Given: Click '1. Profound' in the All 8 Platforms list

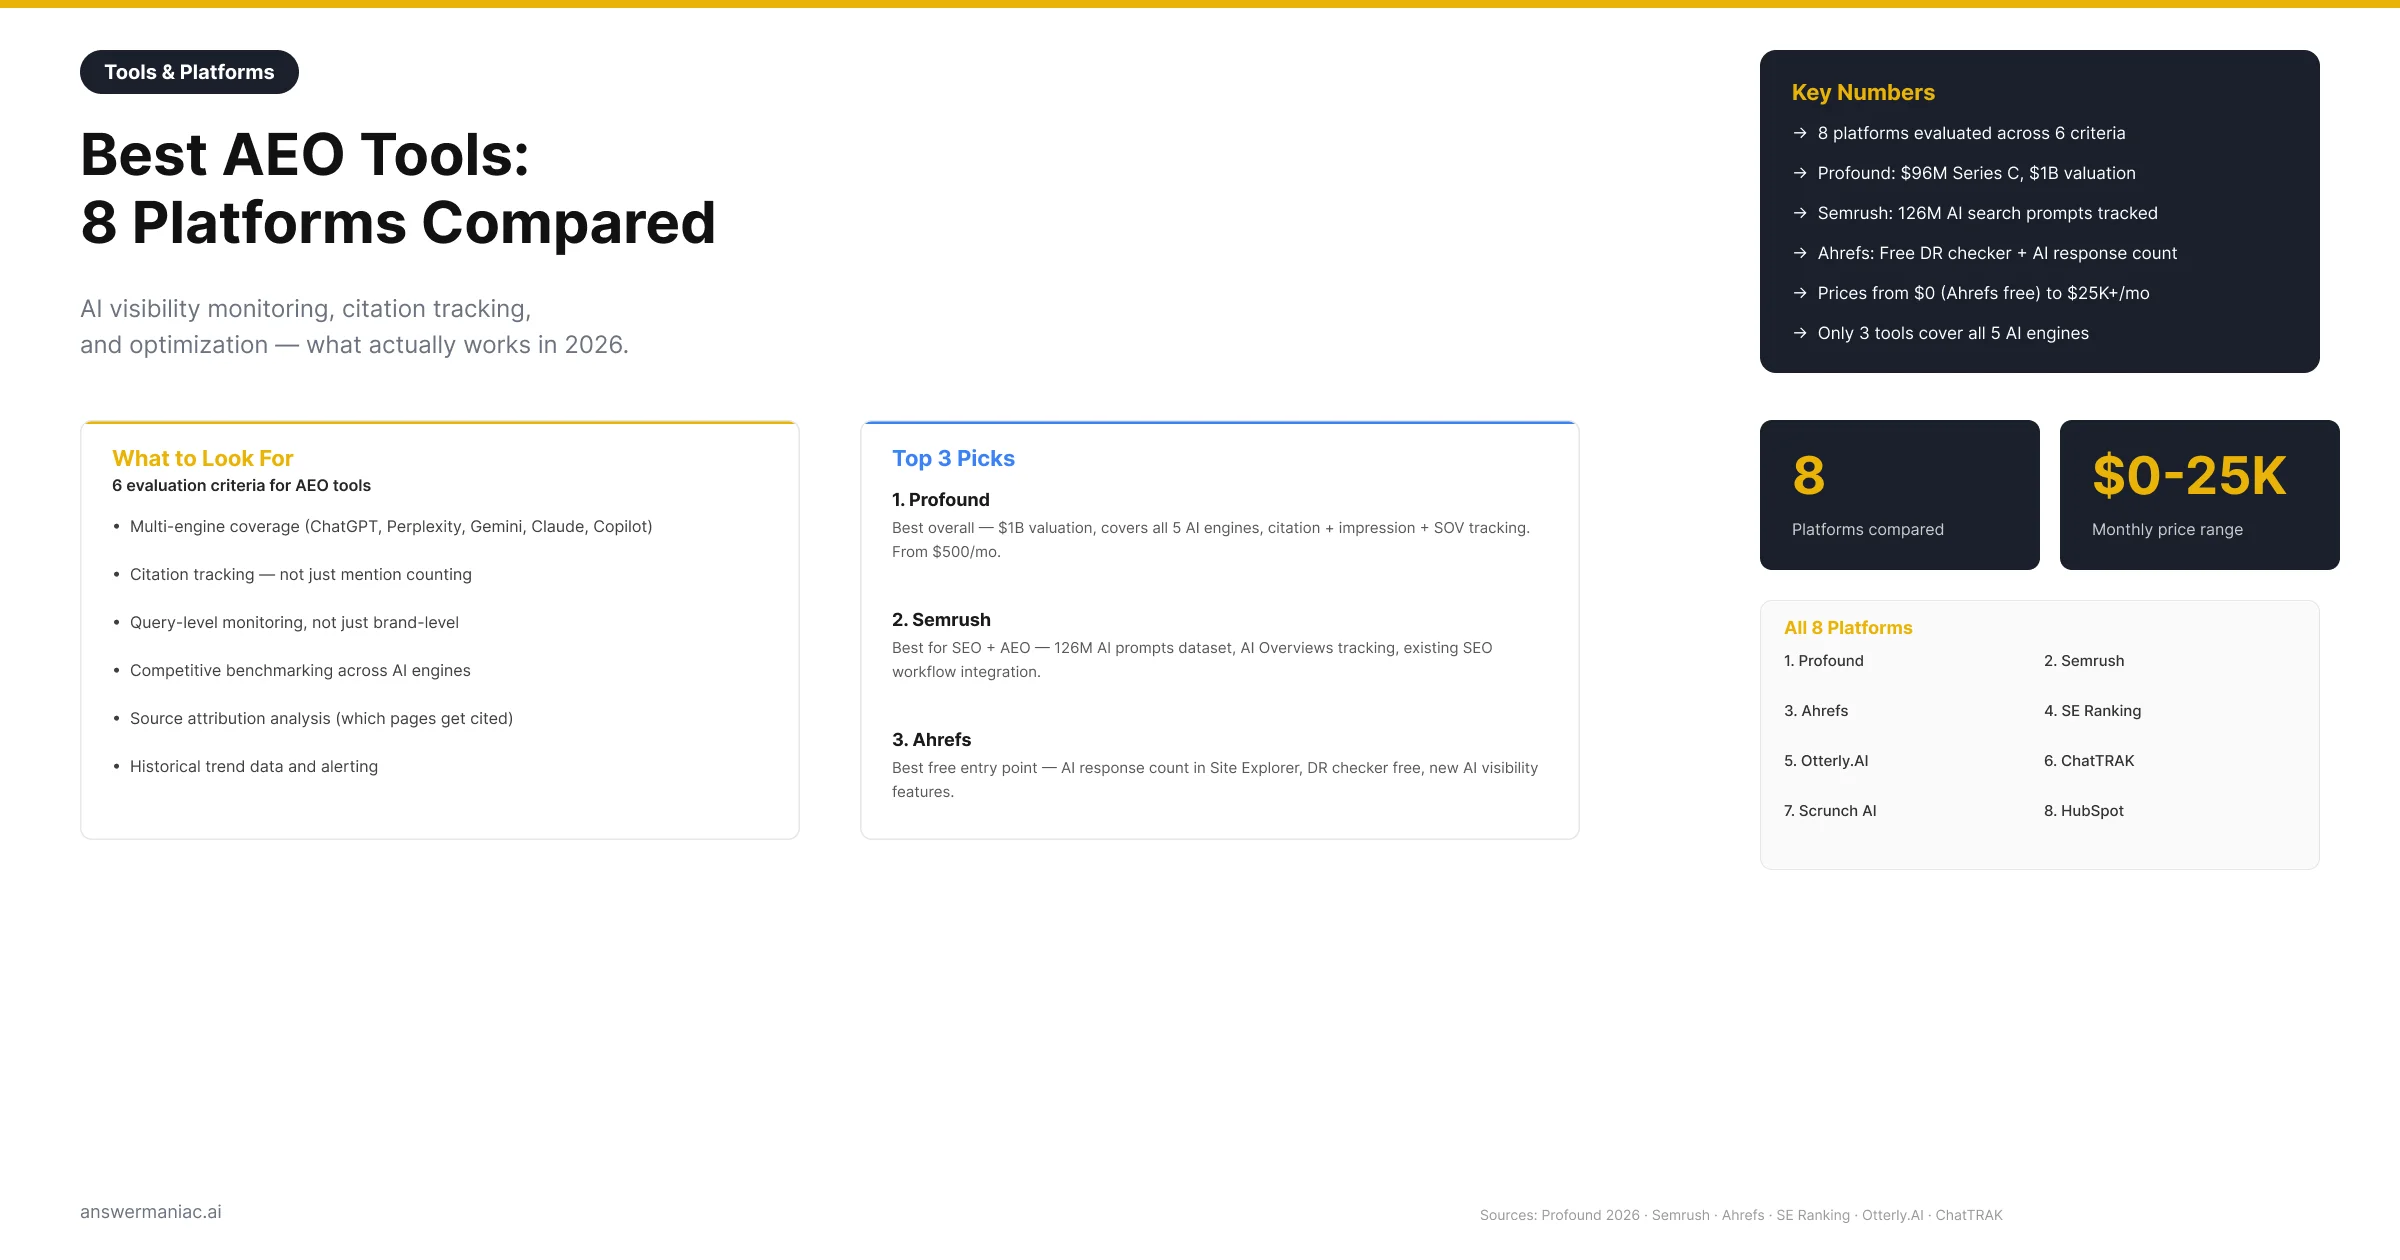Looking at the screenshot, I should pos(1823,661).
